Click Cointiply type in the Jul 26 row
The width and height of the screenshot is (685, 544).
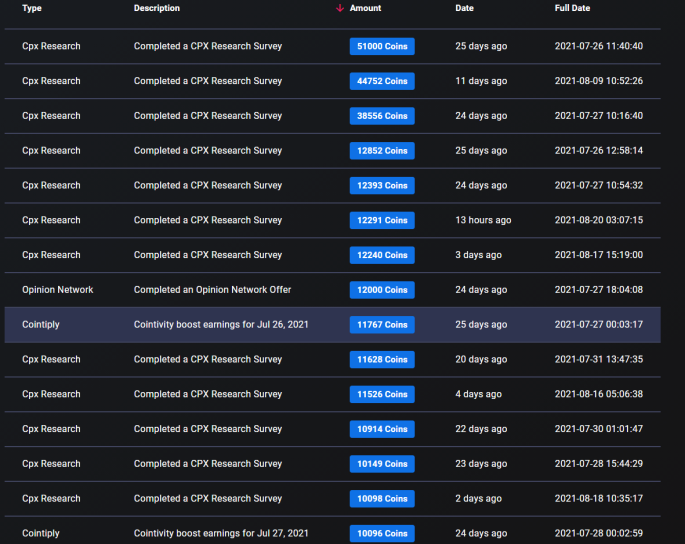pos(41,325)
